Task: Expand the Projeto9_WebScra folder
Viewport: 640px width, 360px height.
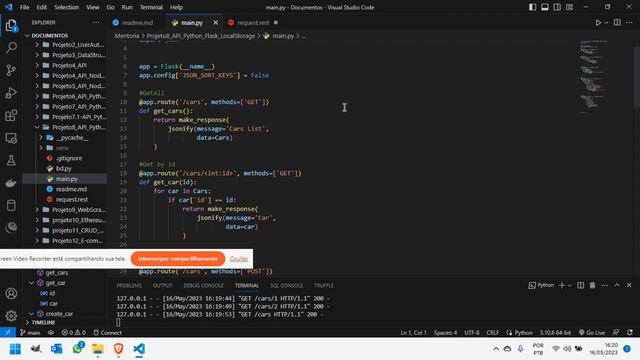Action: pos(37,210)
